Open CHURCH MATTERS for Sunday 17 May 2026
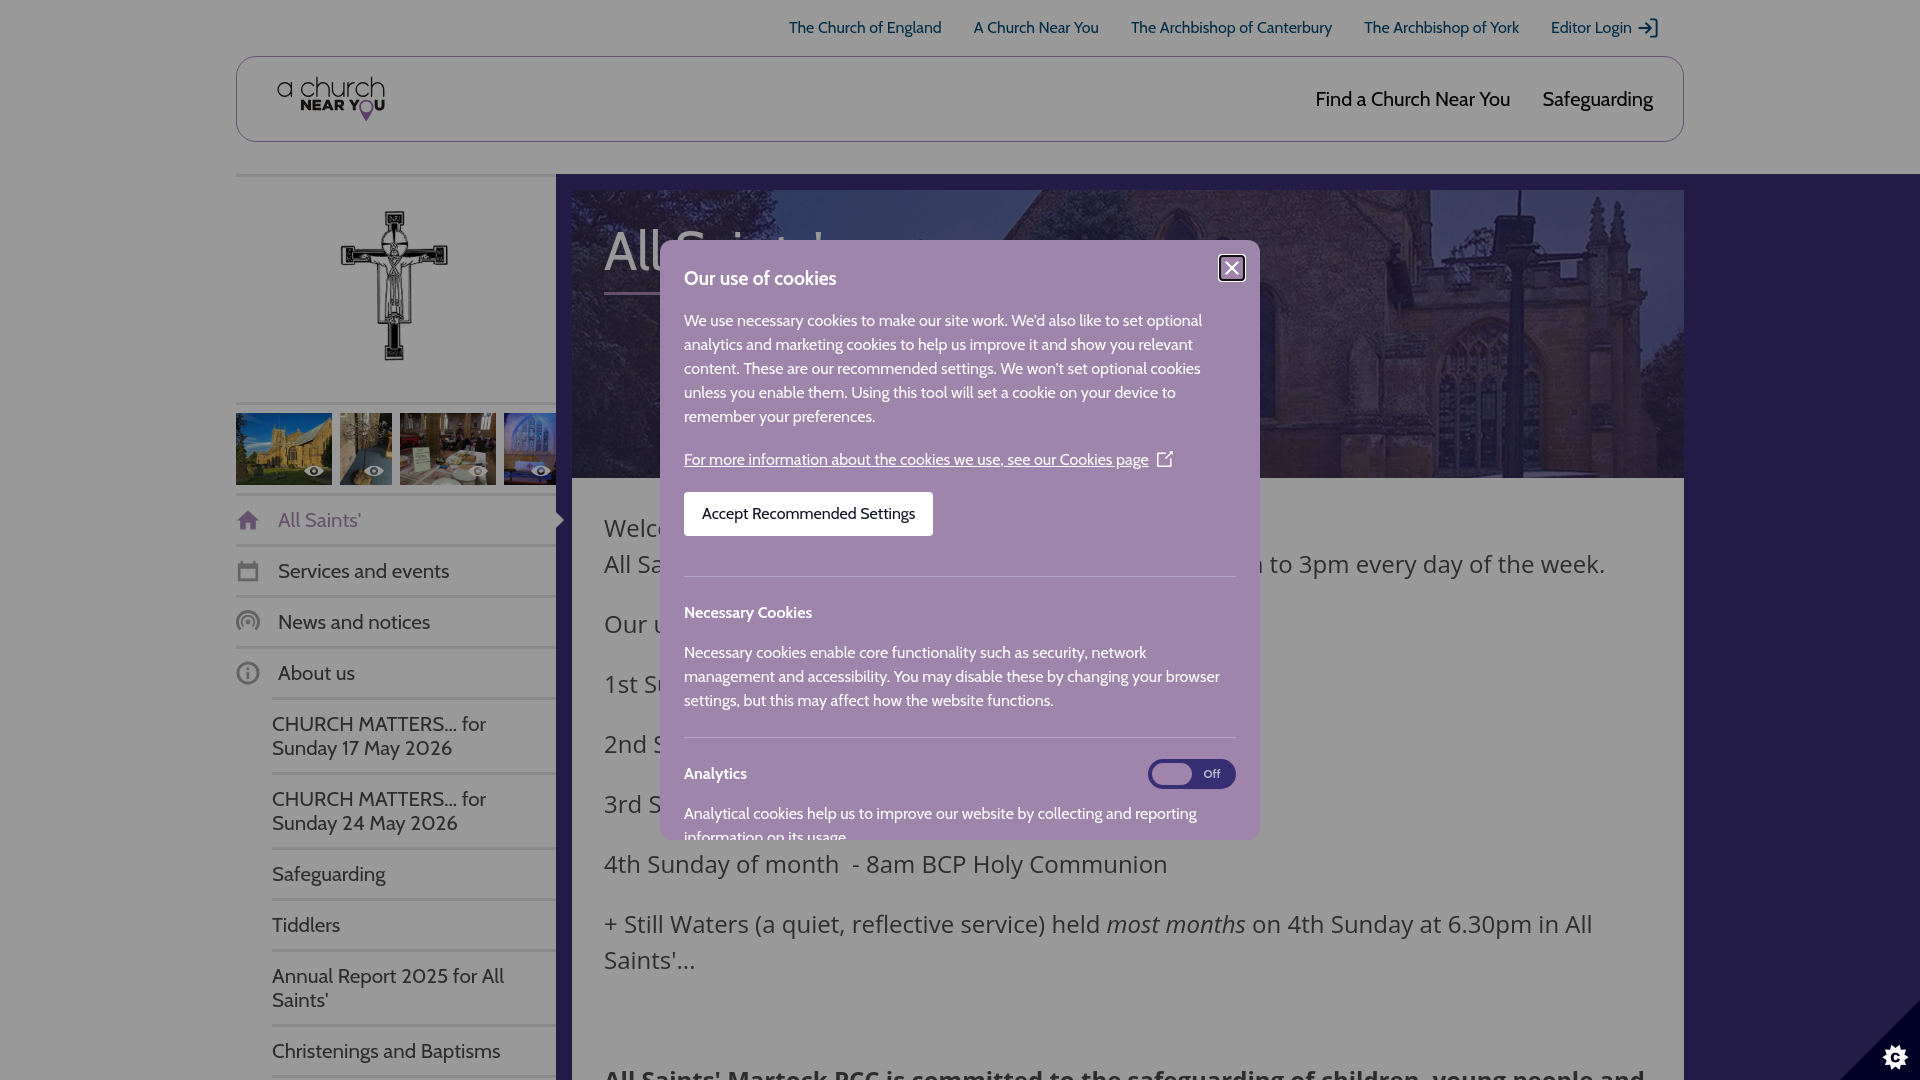The height and width of the screenshot is (1080, 1920). pyautogui.click(x=414, y=736)
